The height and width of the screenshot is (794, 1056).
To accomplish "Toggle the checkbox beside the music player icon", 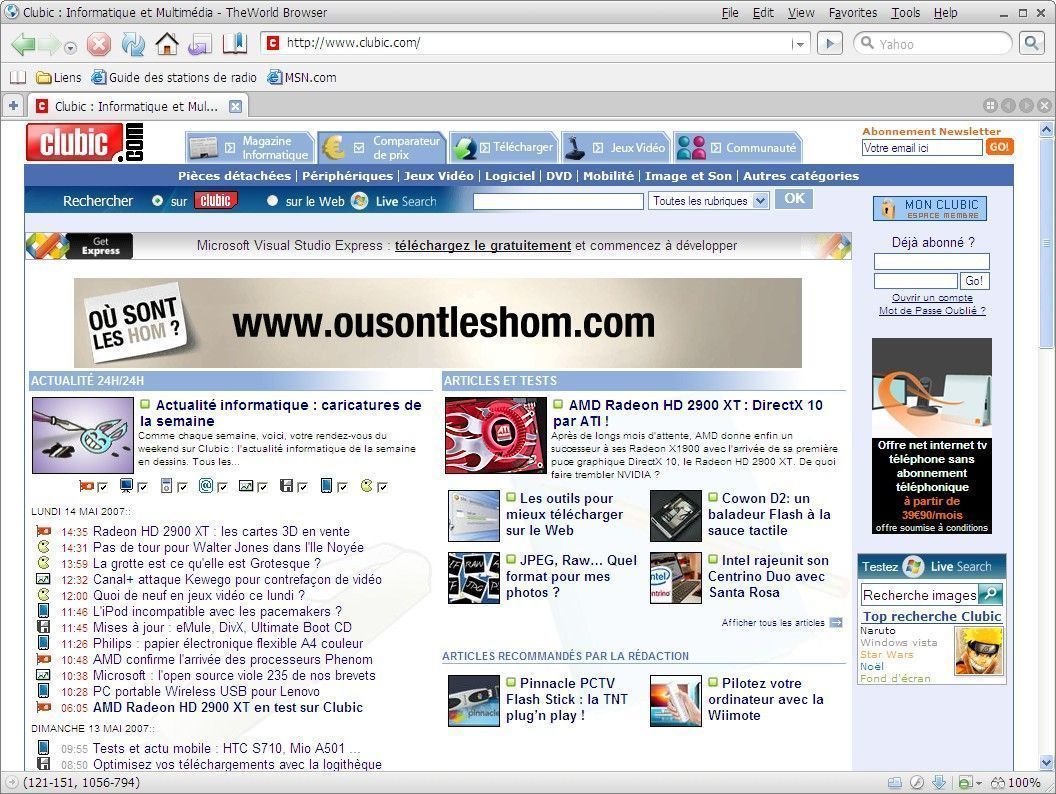I will pyautogui.click(x=183, y=487).
